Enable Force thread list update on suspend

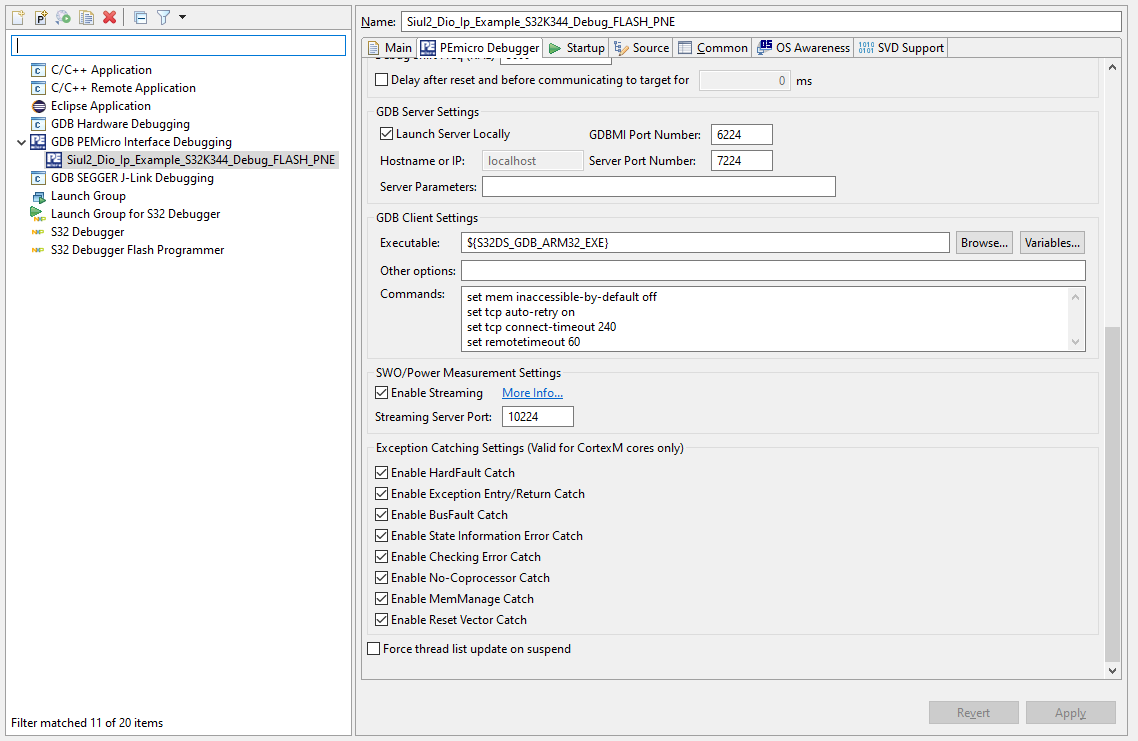(x=373, y=648)
